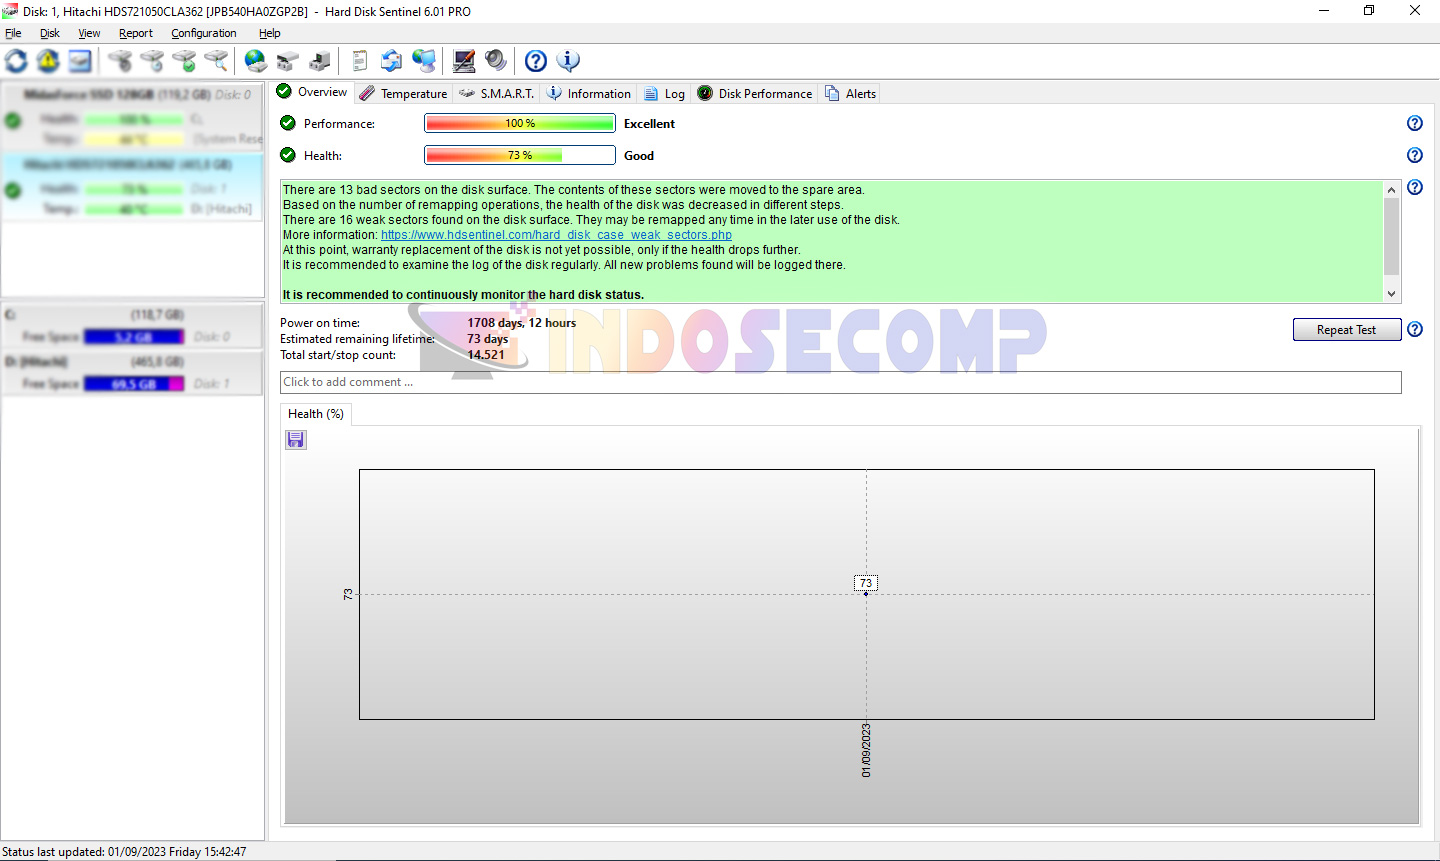Click the send report by e-mail icon
The height and width of the screenshot is (861, 1440).
(x=392, y=61)
